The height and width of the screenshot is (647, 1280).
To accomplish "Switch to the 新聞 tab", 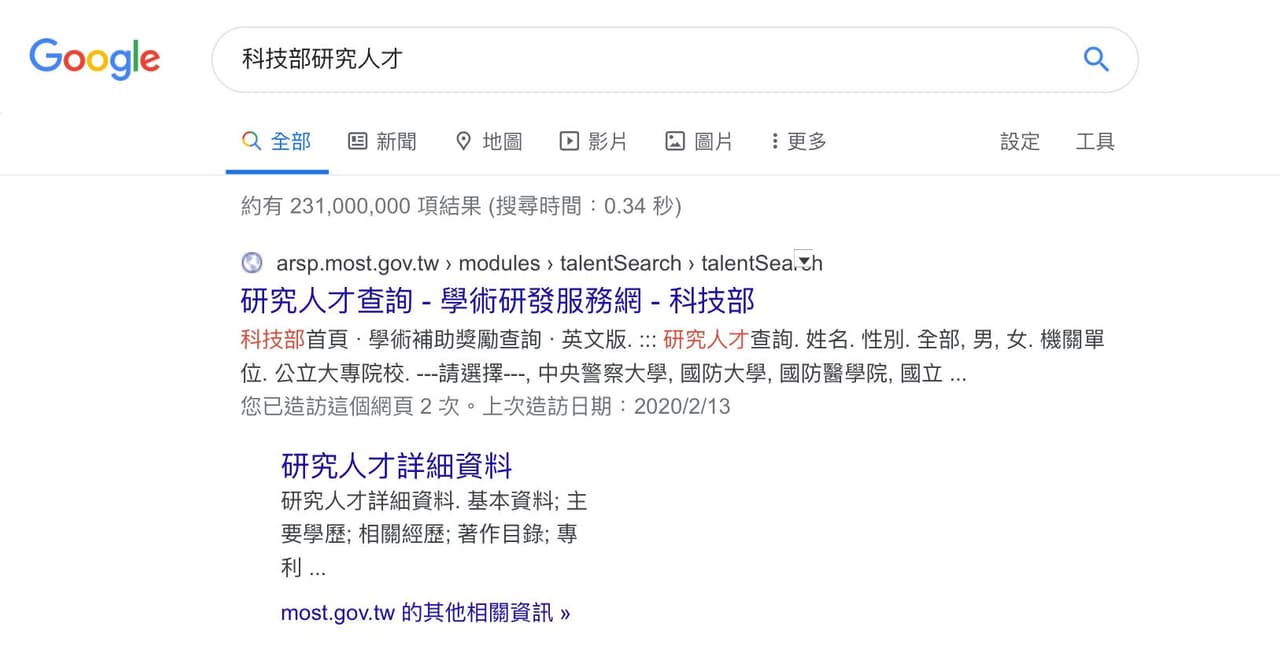I will point(382,142).
